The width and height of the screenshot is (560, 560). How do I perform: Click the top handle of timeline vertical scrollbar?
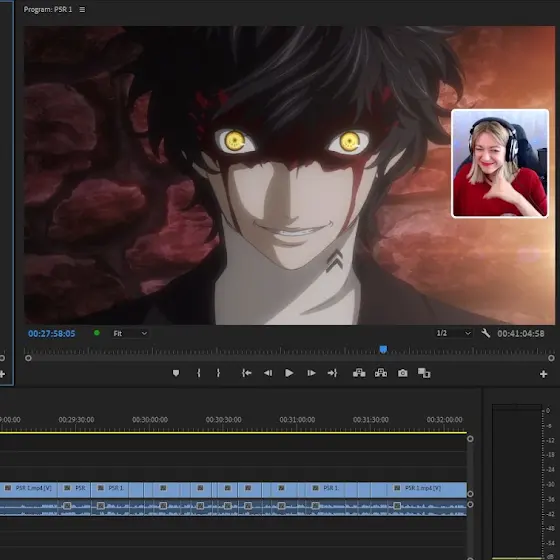tap(470, 439)
